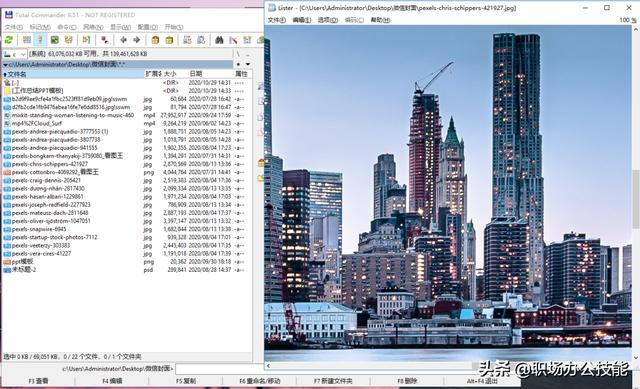Click the command line input field
This screenshot has height=389, width=640.
(x=220, y=369)
